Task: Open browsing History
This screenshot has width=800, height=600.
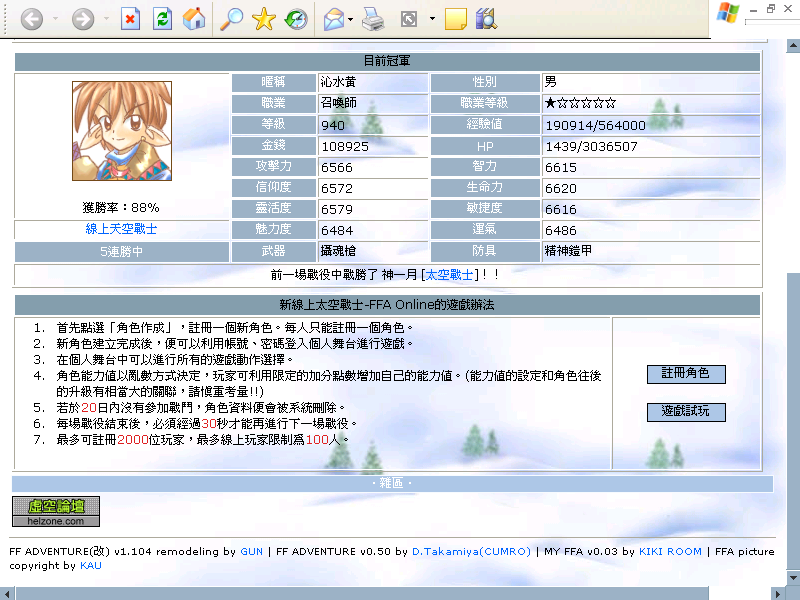Action: pyautogui.click(x=295, y=19)
